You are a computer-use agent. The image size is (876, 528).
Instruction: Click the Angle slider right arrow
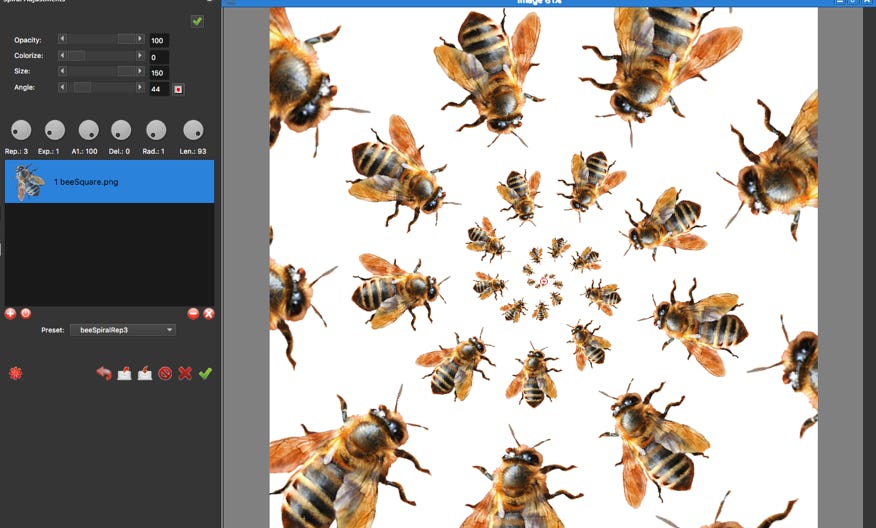point(140,87)
